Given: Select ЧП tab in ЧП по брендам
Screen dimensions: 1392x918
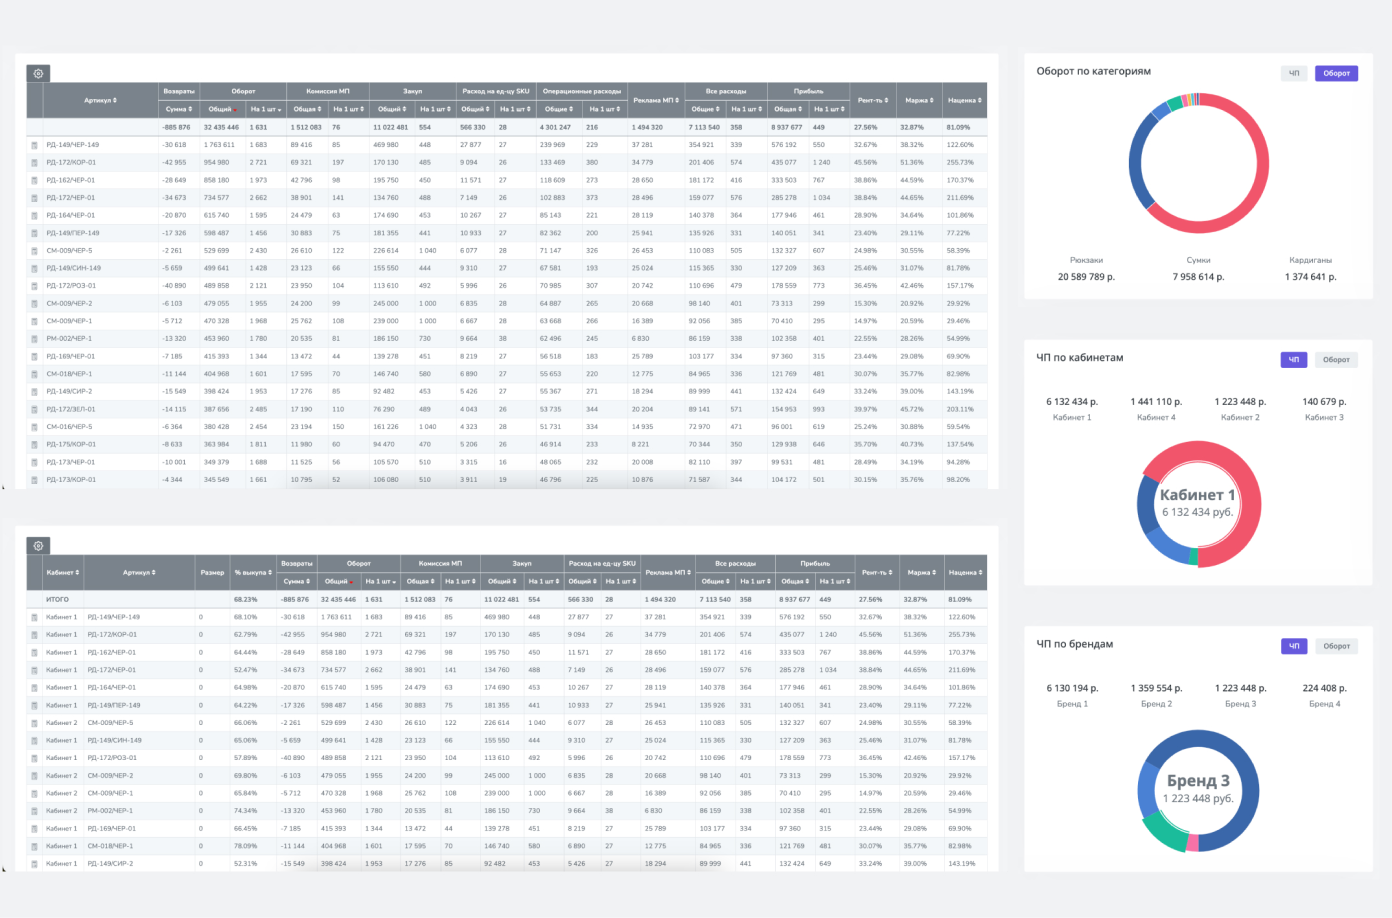Looking at the screenshot, I should [x=1294, y=646].
